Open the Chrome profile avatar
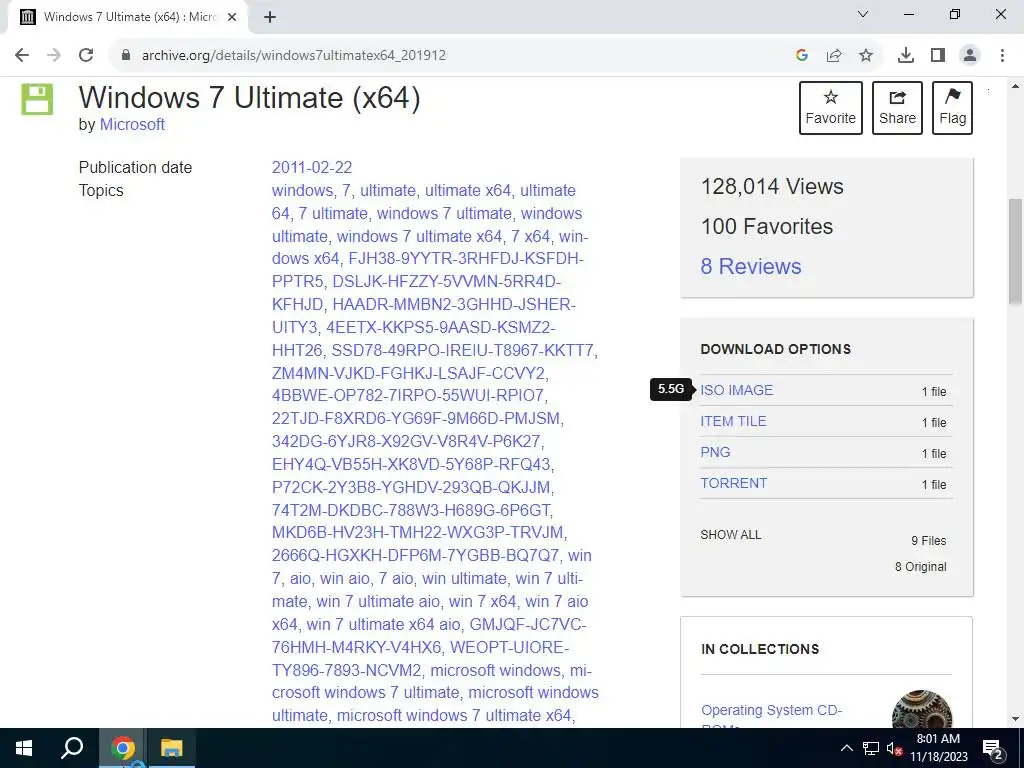 coord(970,55)
